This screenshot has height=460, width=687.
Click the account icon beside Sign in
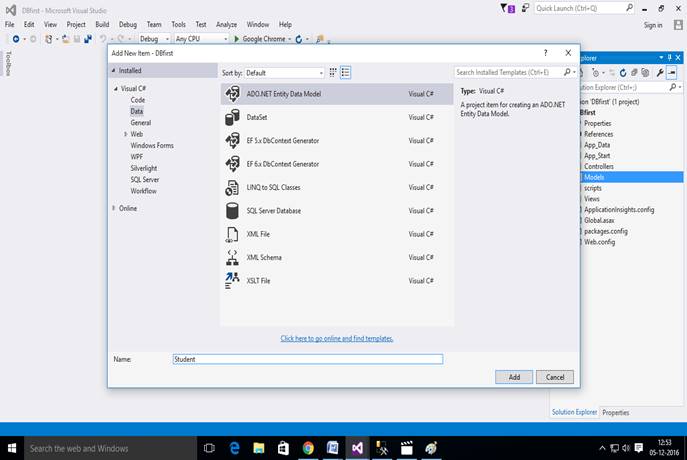click(x=678, y=25)
